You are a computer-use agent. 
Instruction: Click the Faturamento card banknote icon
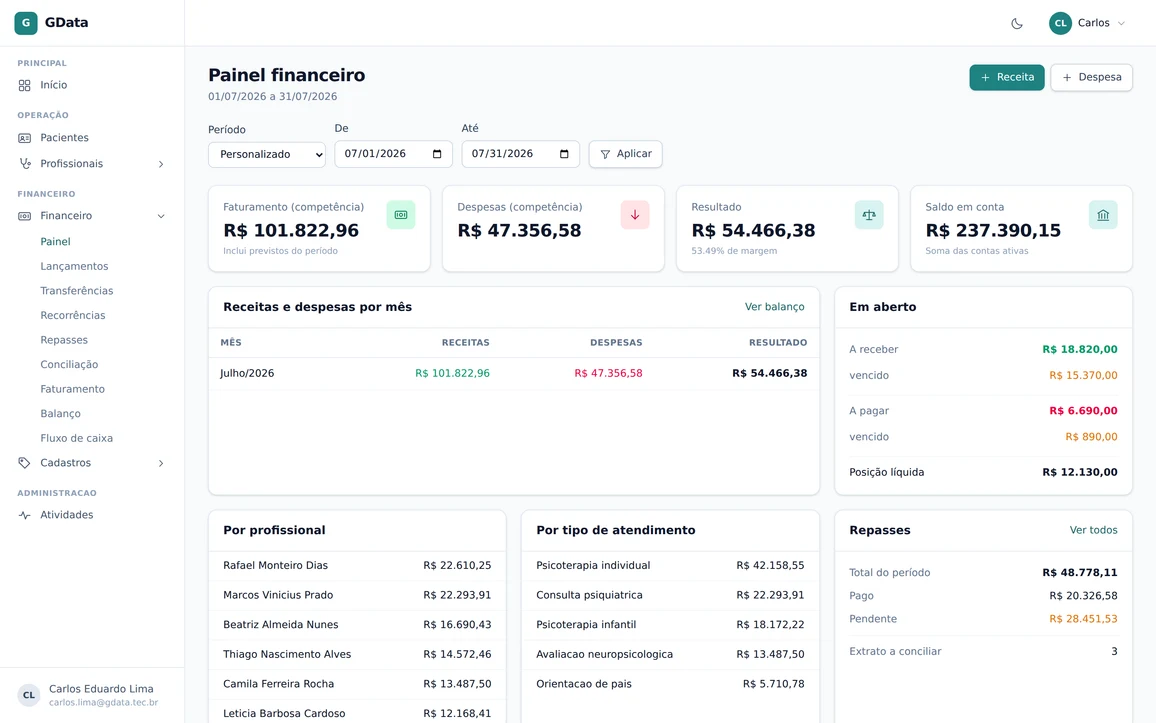click(x=401, y=215)
